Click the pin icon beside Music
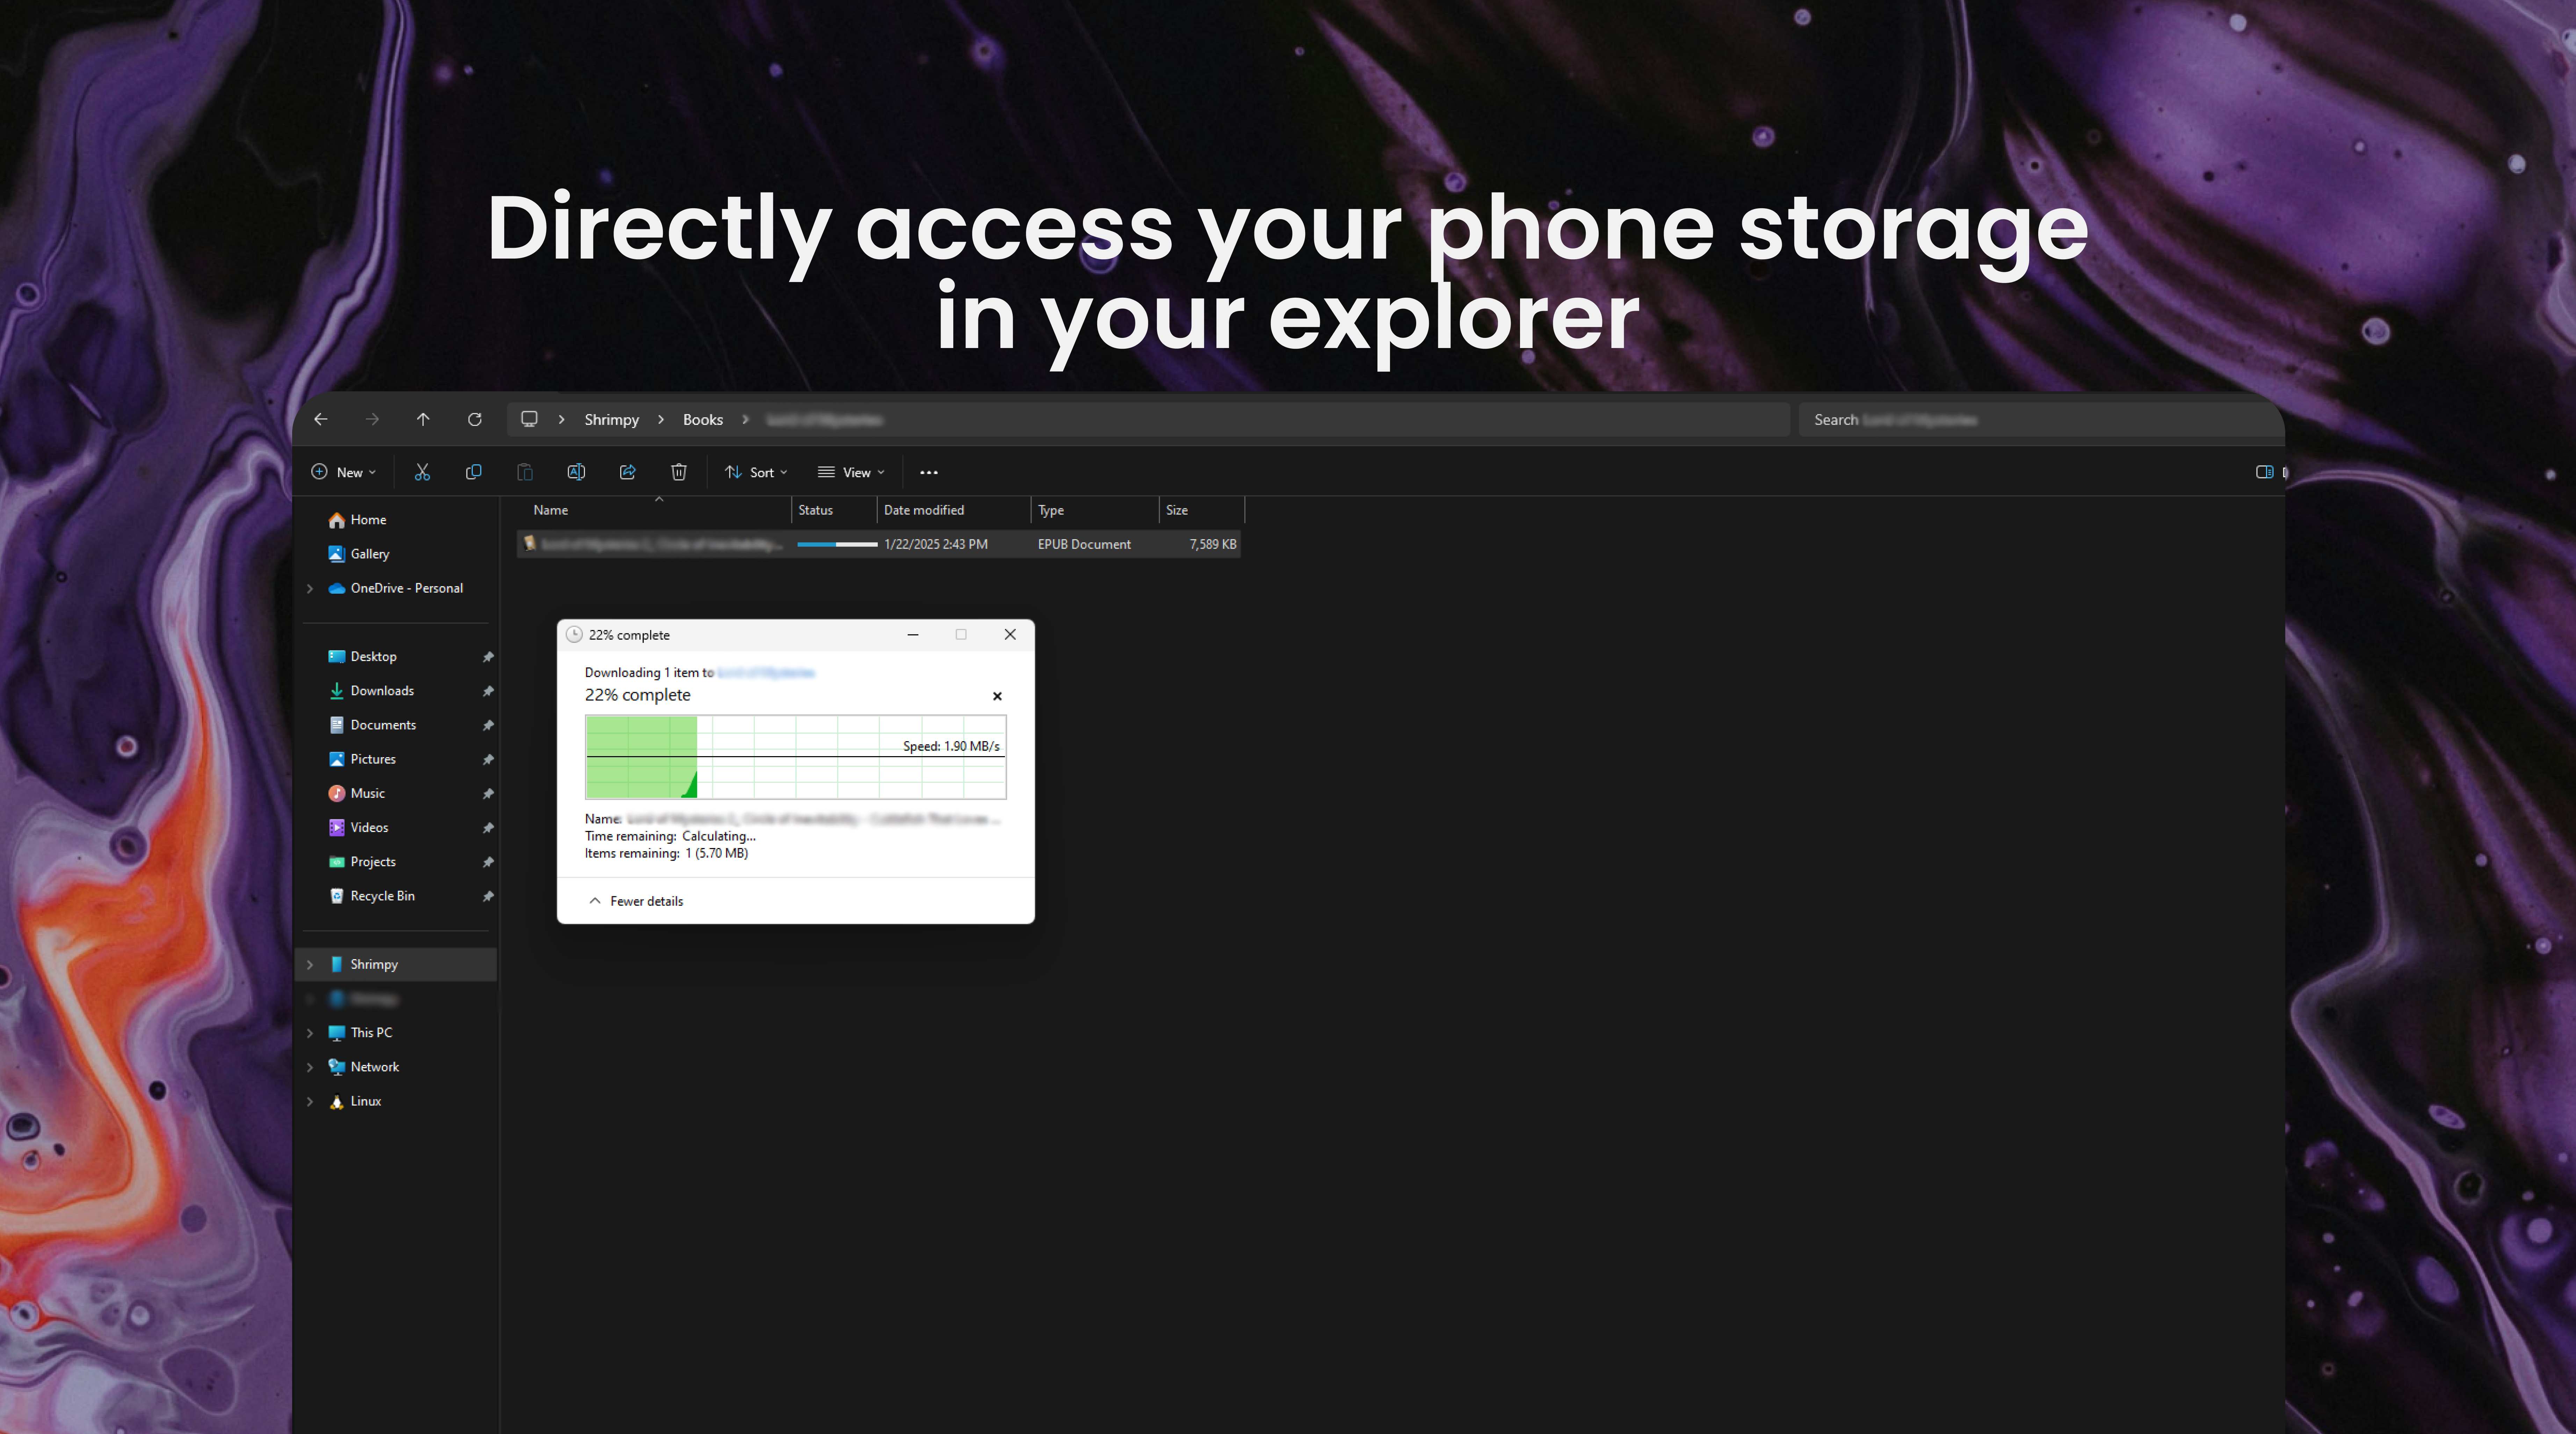This screenshot has height=1434, width=2576. click(488, 793)
